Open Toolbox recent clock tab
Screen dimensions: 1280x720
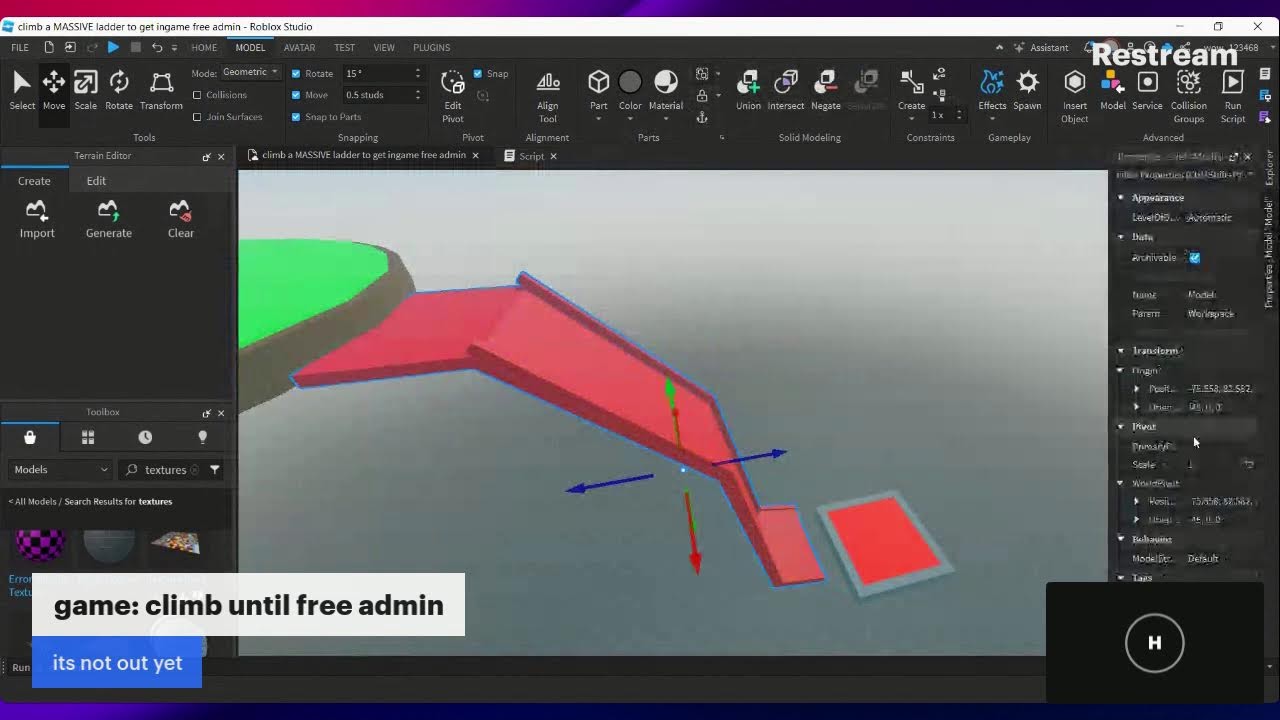click(145, 437)
